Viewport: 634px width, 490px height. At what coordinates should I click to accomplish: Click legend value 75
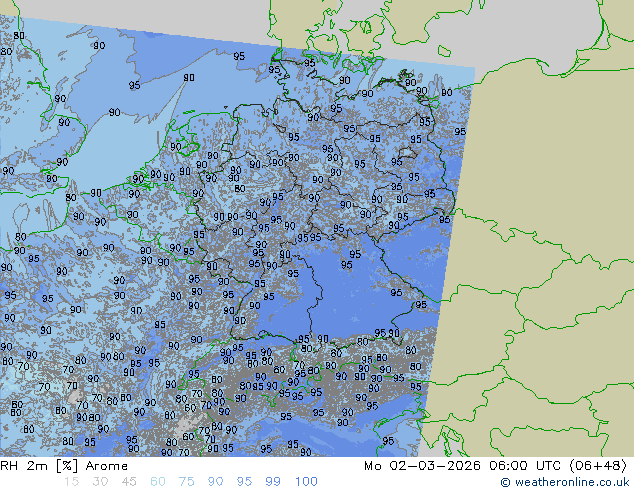point(186,482)
